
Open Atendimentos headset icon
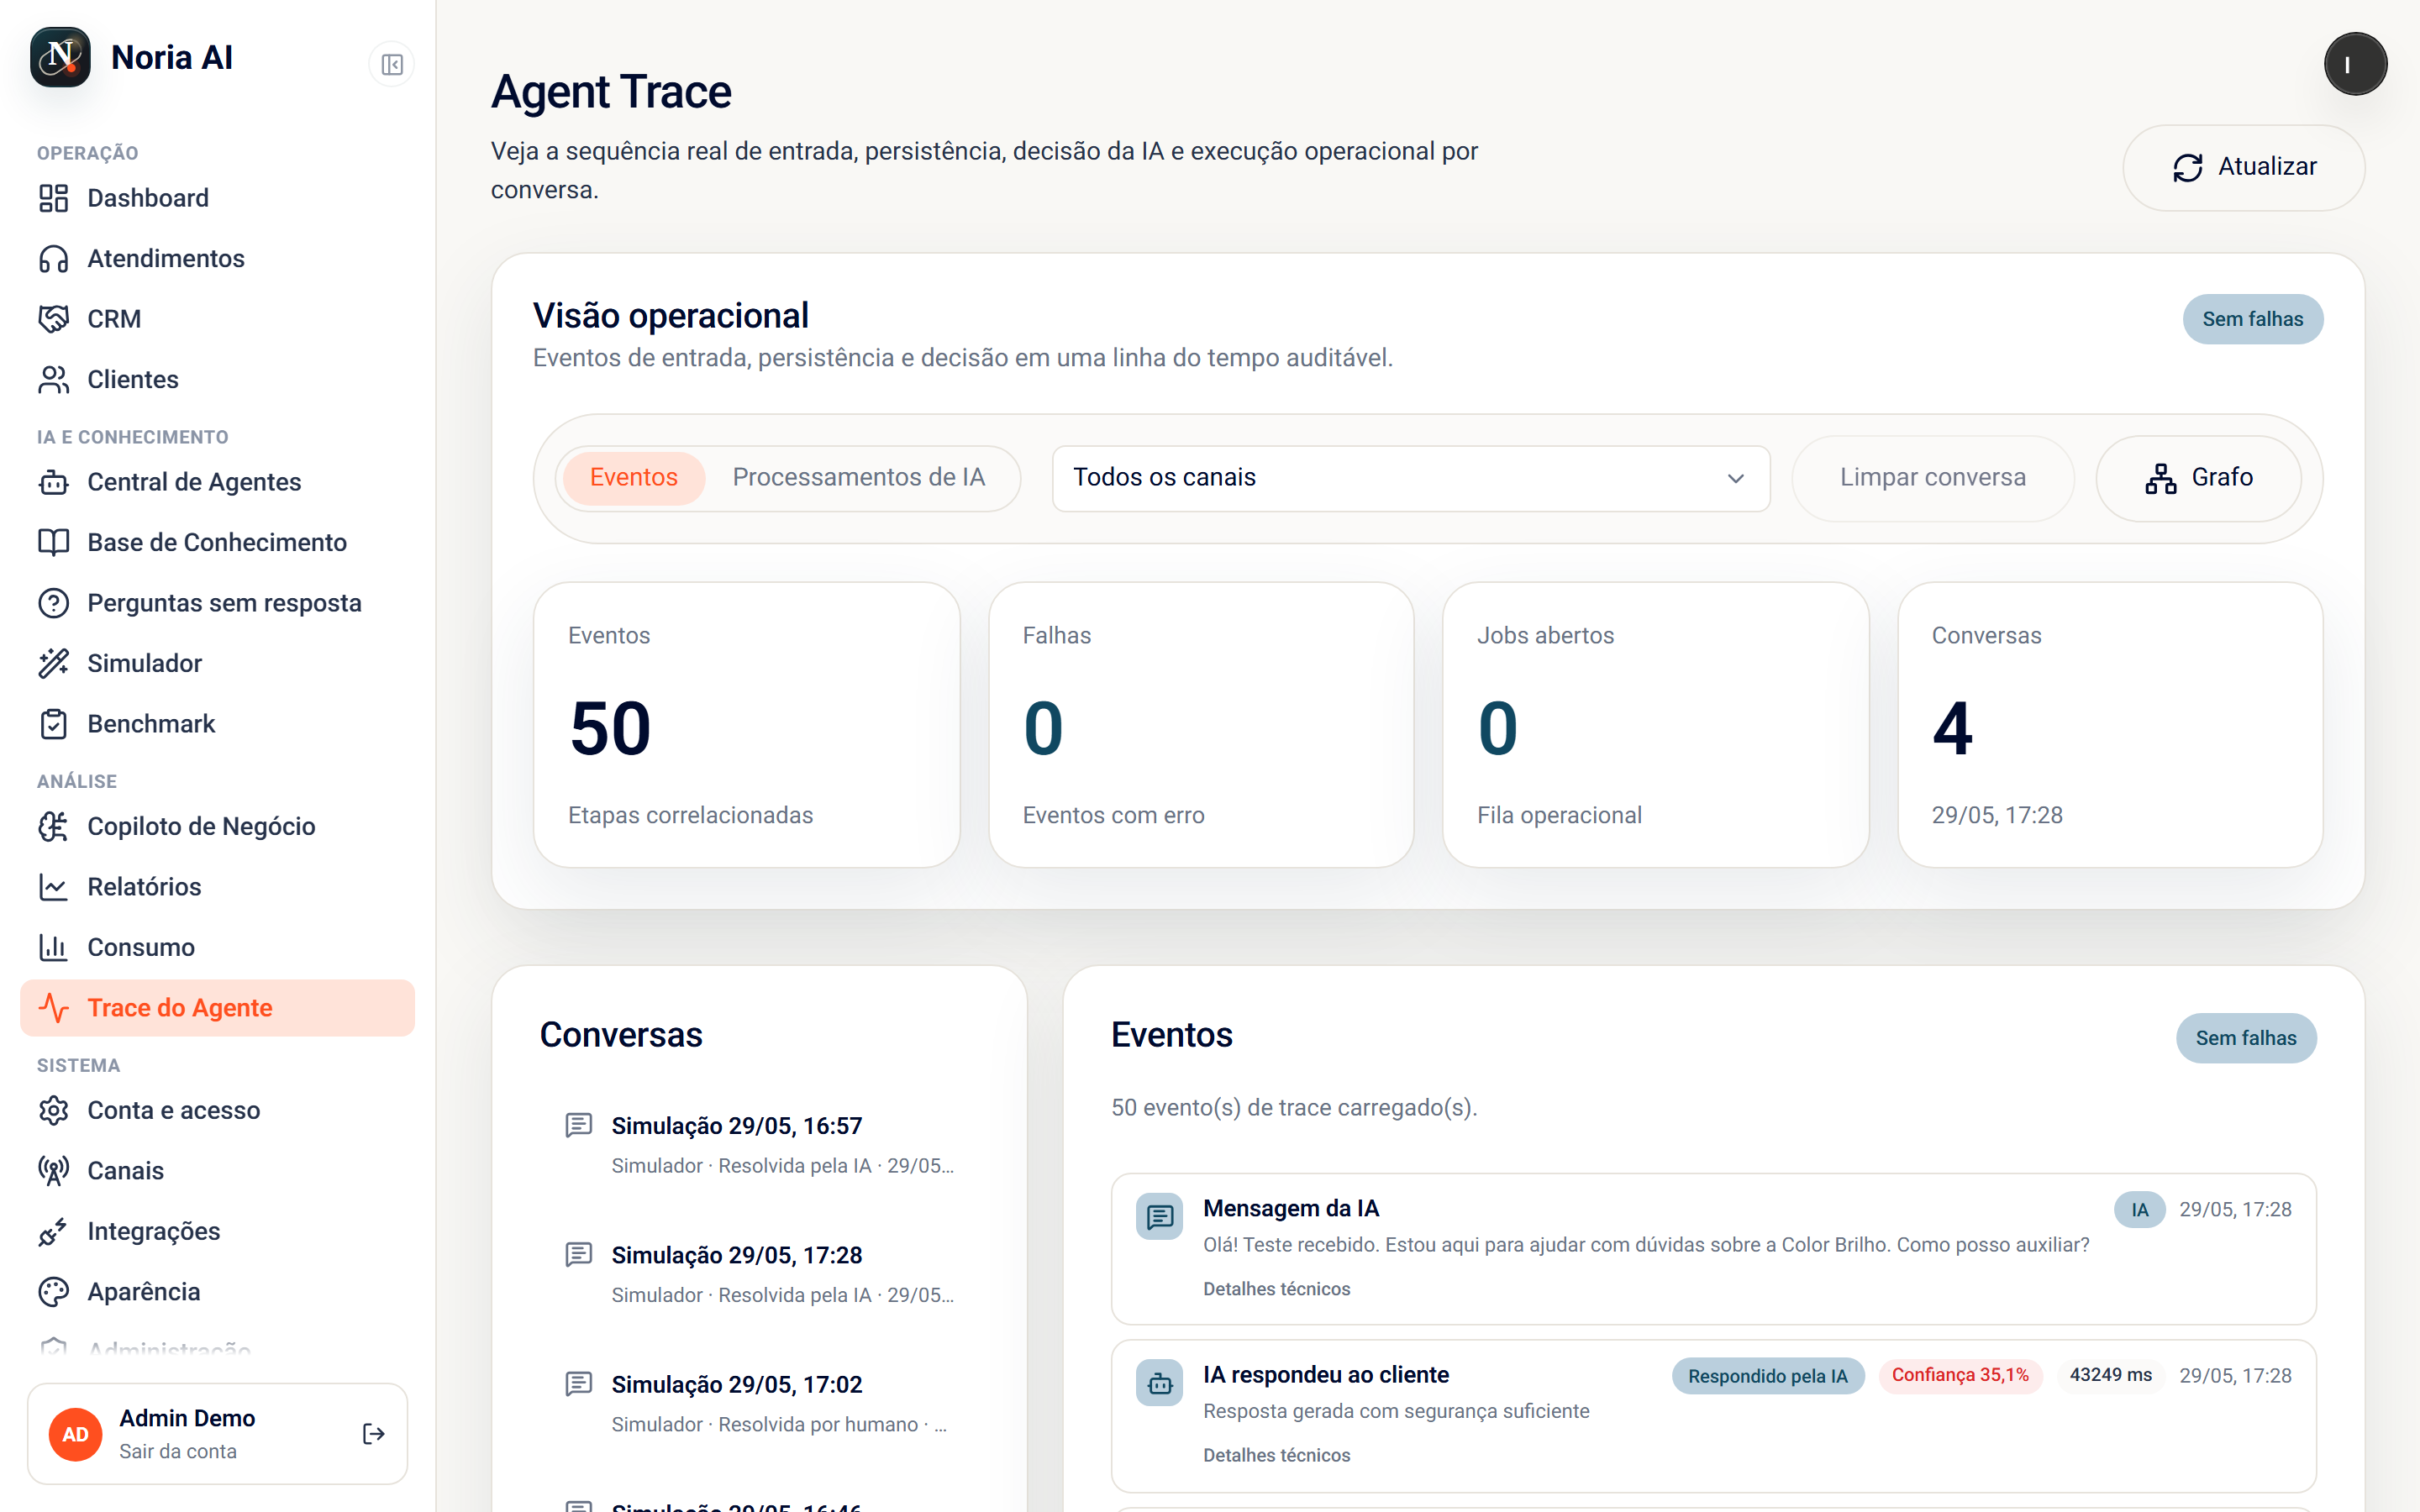point(53,259)
